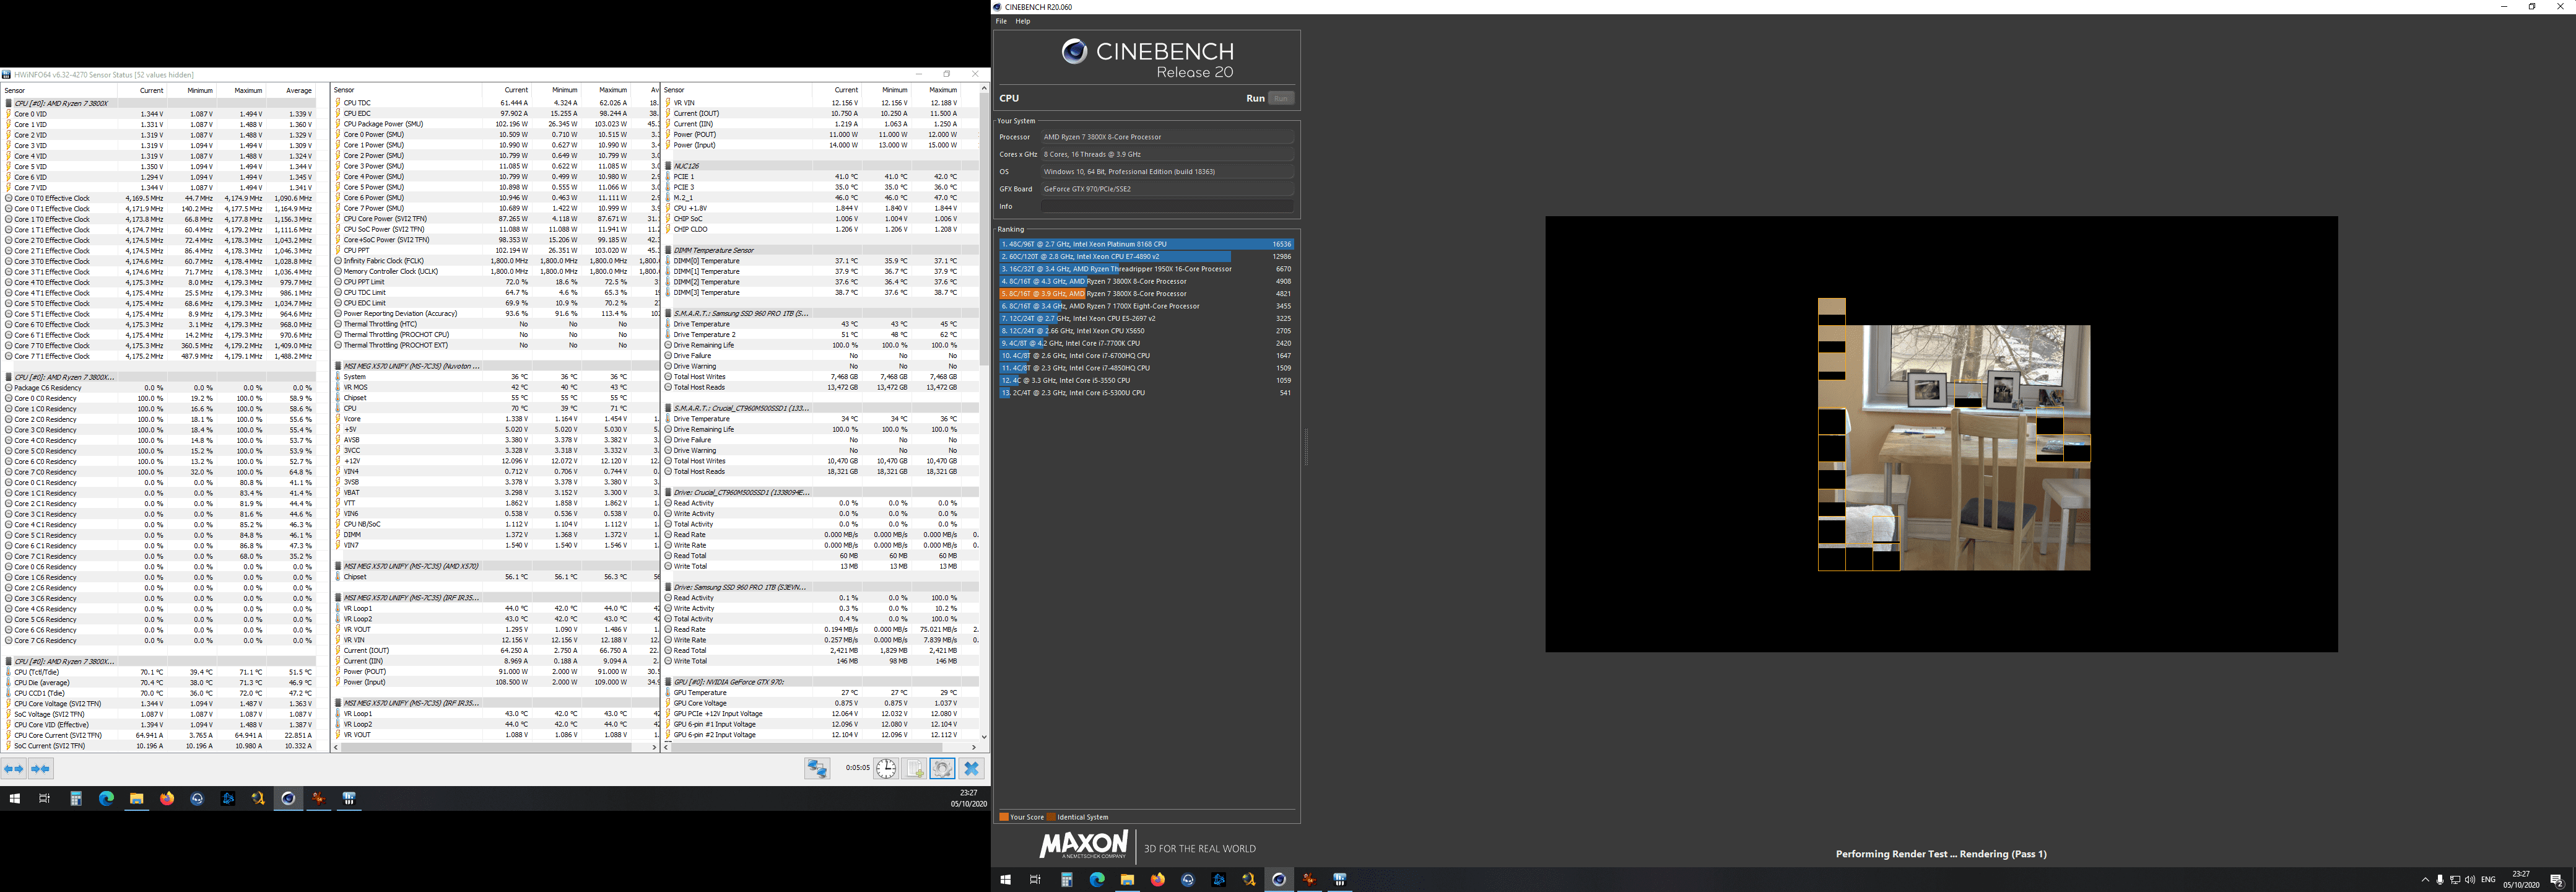Select Vcore voltage sensor row
Screen dimensions: 2576x892
click(496, 419)
